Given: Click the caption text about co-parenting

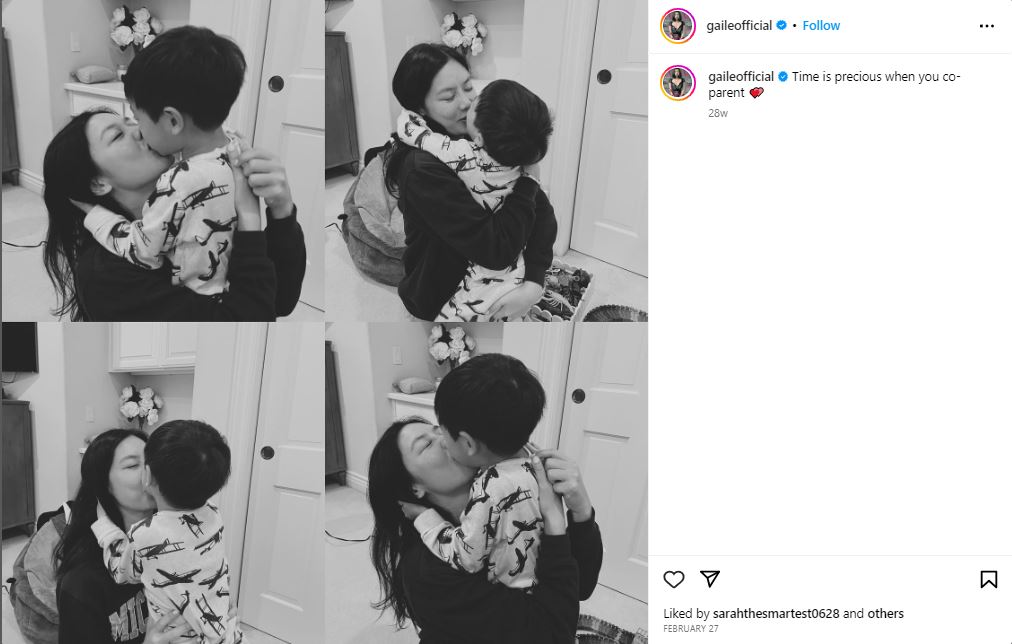Looking at the screenshot, I should (834, 84).
